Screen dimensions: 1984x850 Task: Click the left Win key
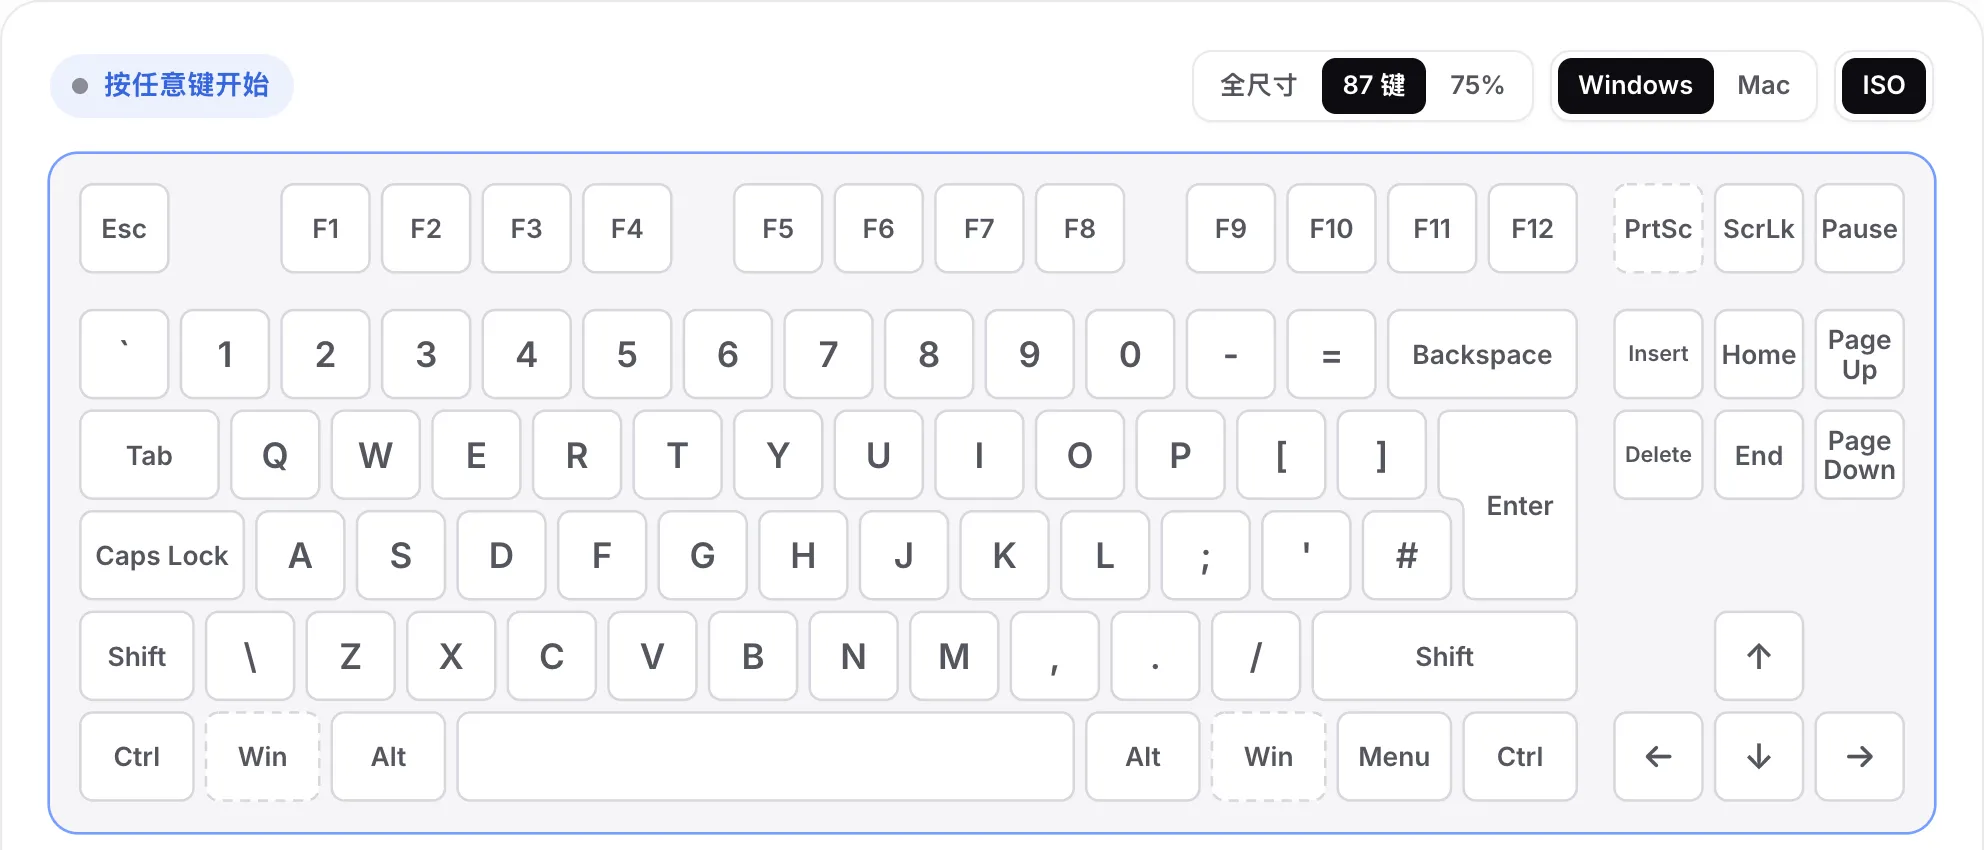pyautogui.click(x=262, y=756)
